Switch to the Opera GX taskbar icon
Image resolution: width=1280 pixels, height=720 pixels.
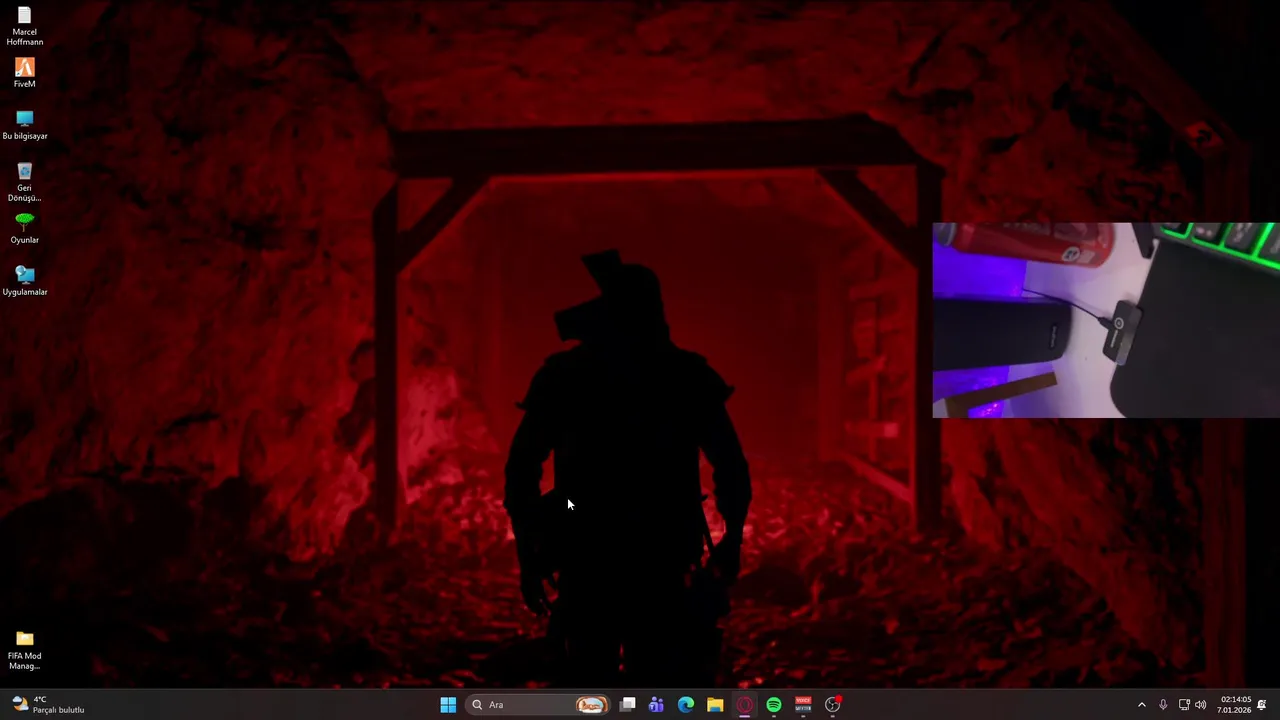744,705
